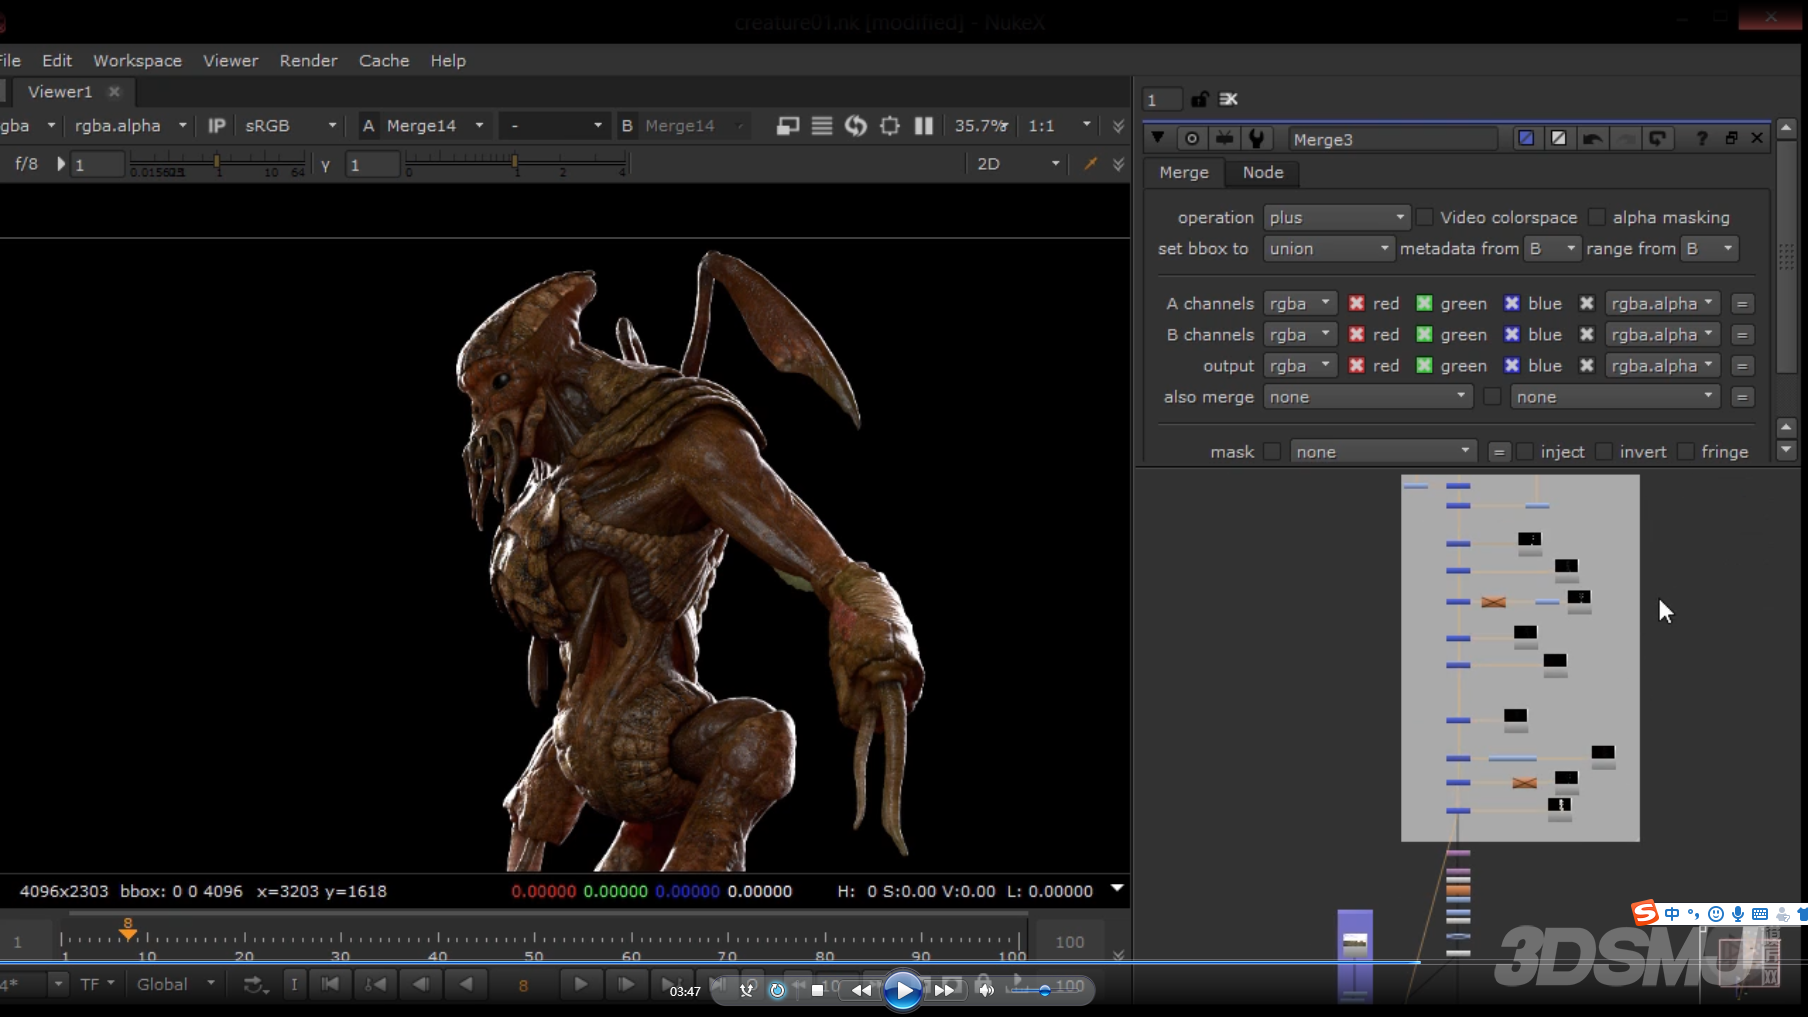The width and height of the screenshot is (1808, 1017).
Task: Toggle output blue checkbox
Action: 1512,365
